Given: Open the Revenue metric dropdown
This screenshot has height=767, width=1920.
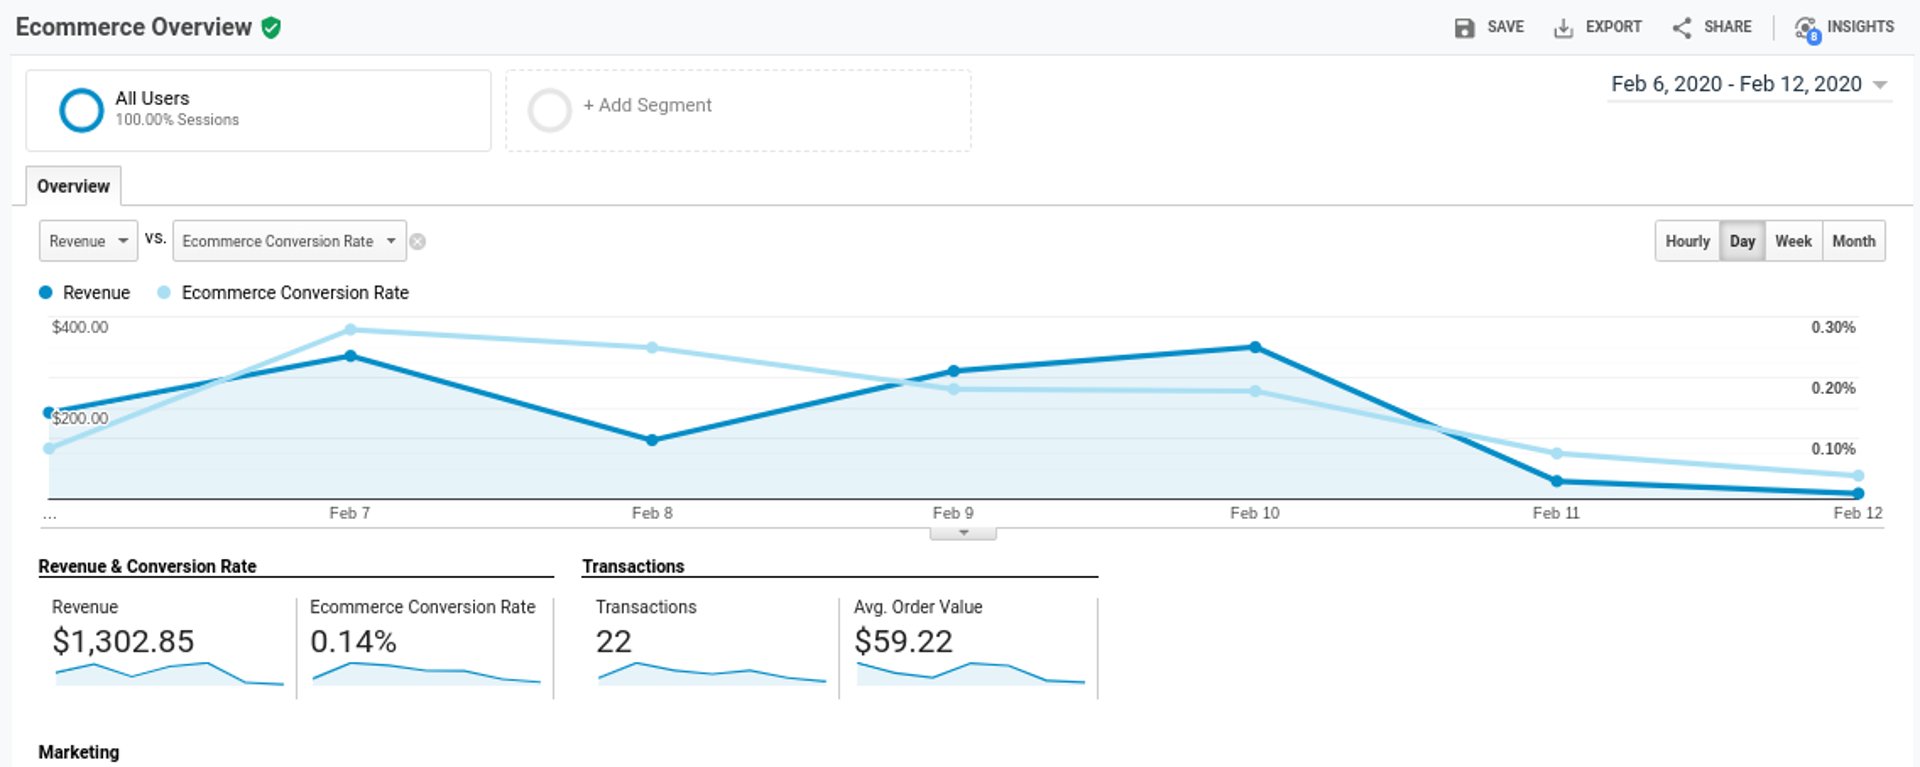Looking at the screenshot, I should (x=88, y=241).
